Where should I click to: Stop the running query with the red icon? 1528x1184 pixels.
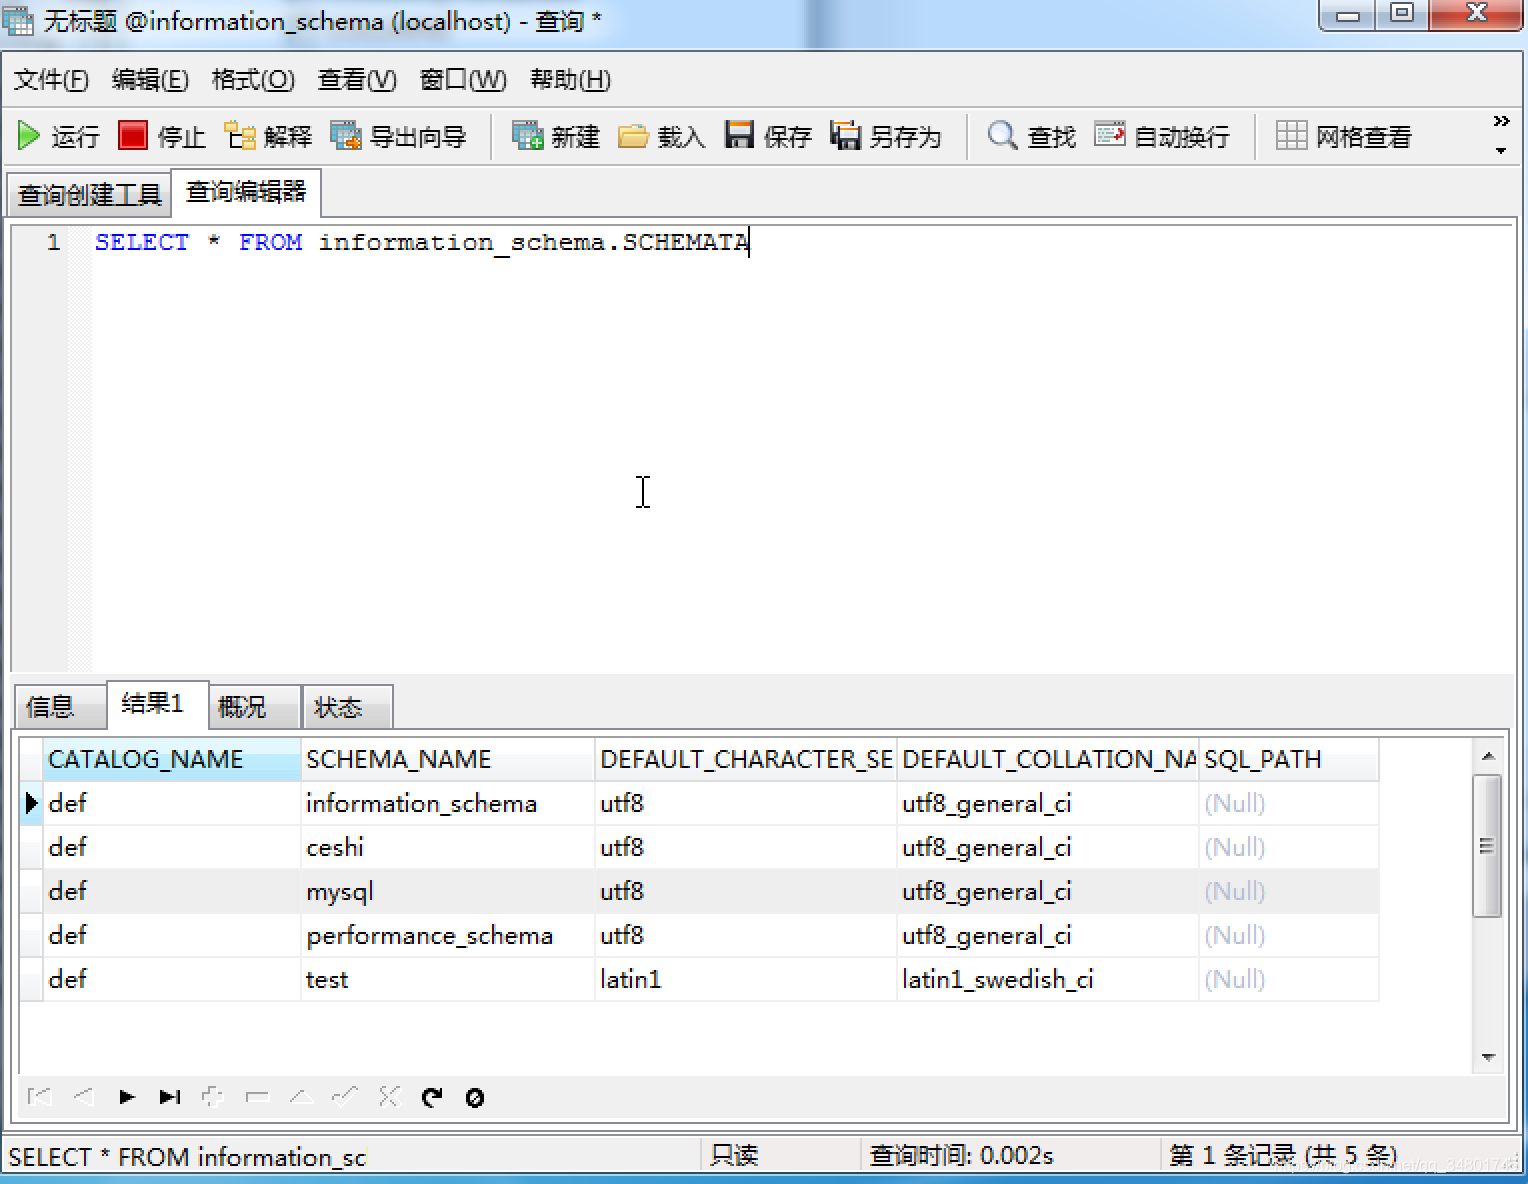coord(133,135)
